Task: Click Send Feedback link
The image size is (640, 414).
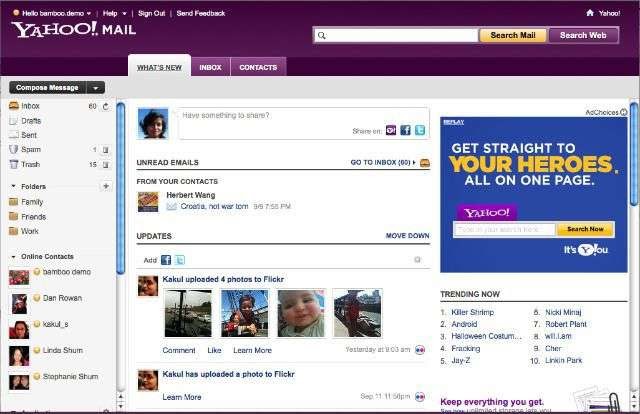Action: point(201,13)
